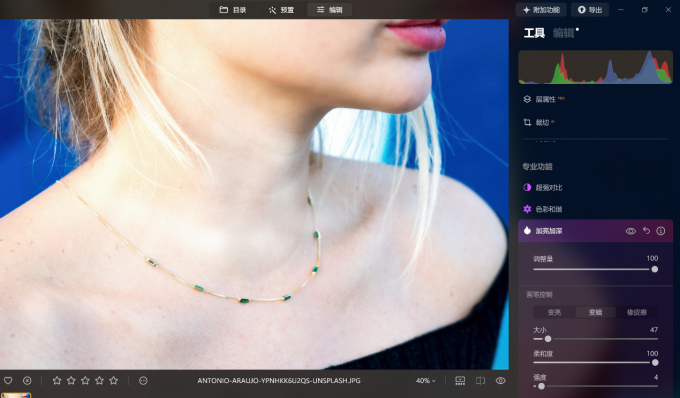The width and height of the screenshot is (680, 398).
Task: Open Dodge & Burn info icon
Action: click(660, 231)
